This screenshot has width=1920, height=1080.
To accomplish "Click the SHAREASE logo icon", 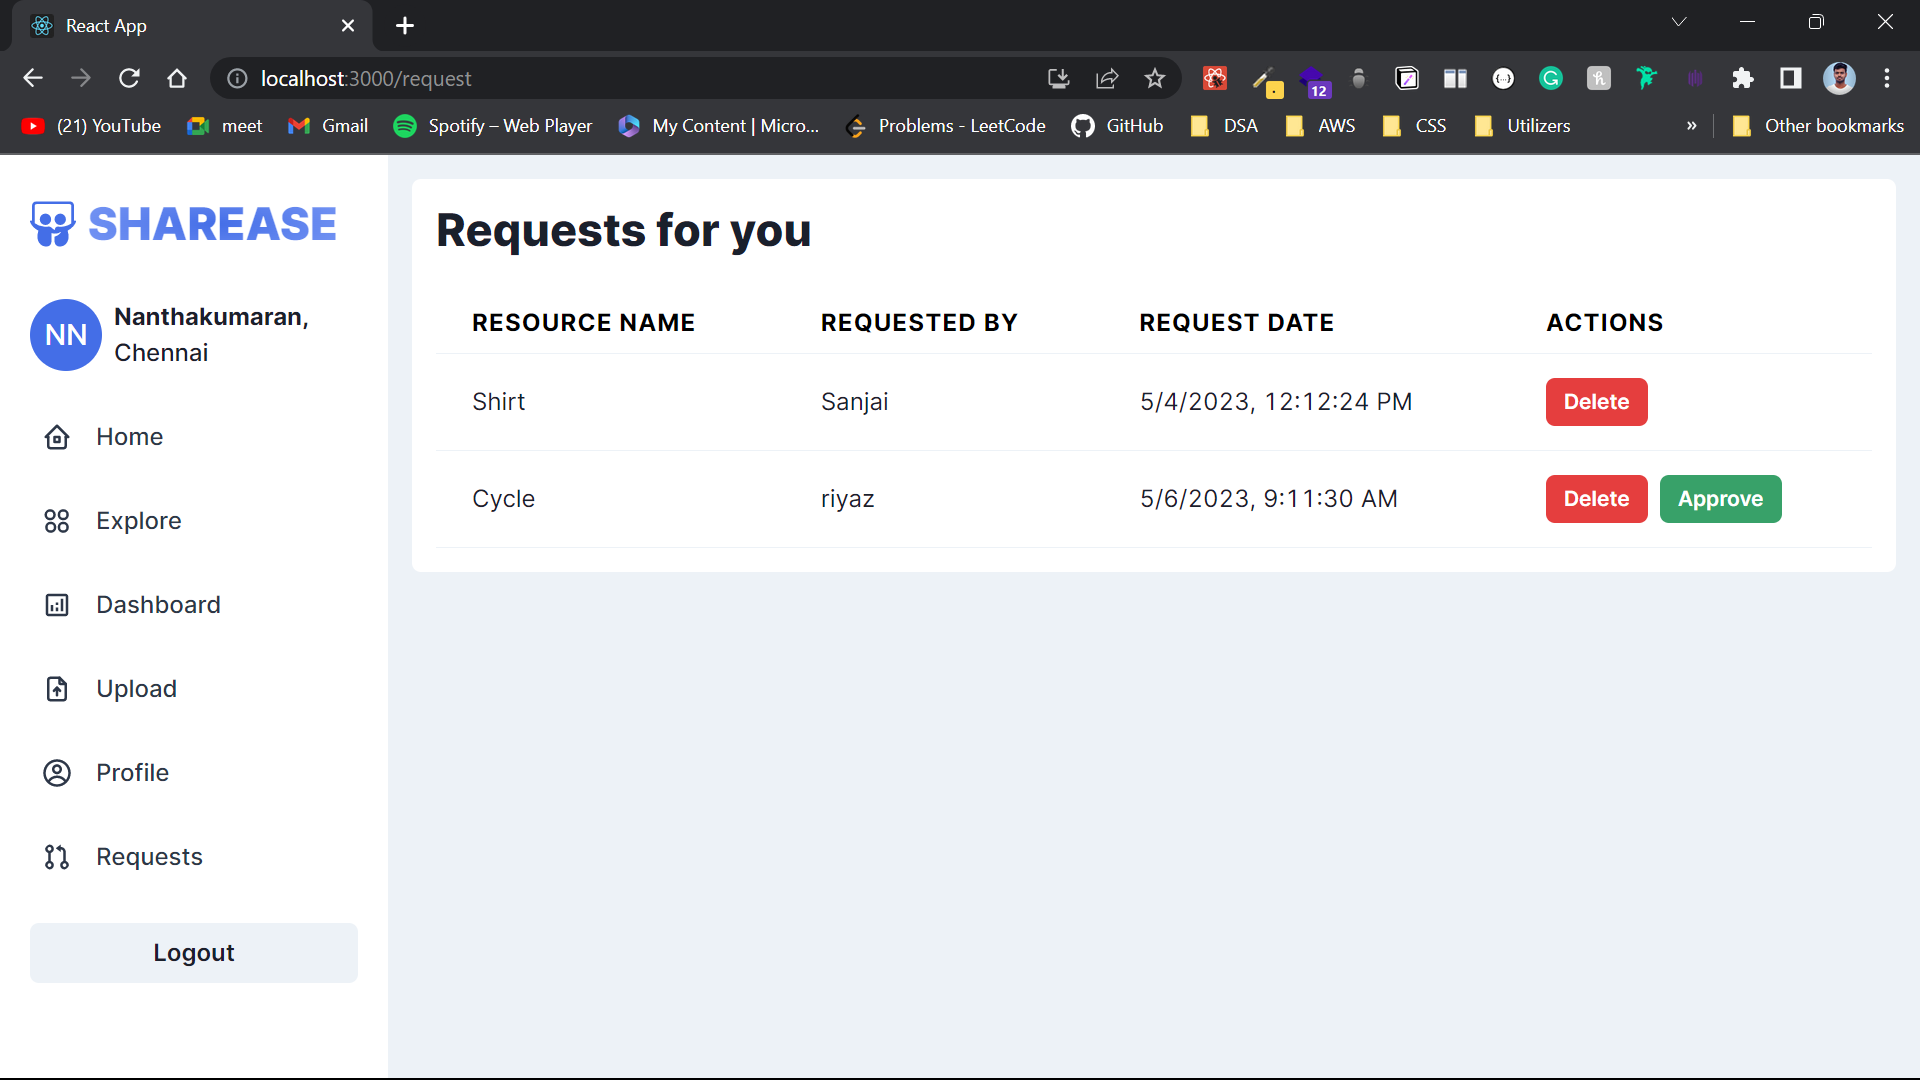I will coord(52,223).
